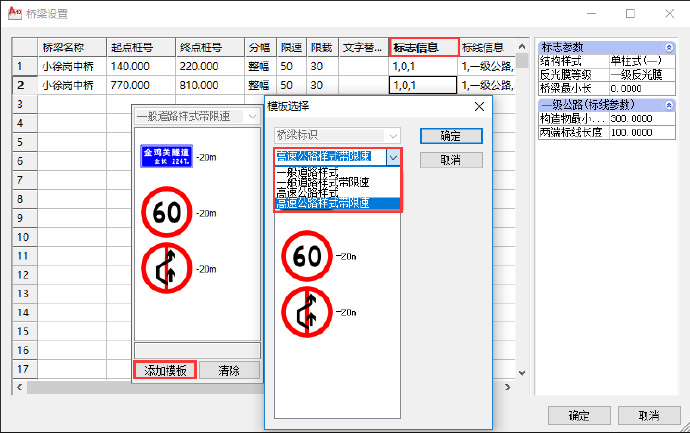Collapse the 一级公路(标线参数) section chevron
Screen dimensions: 690x433
coord(668,105)
